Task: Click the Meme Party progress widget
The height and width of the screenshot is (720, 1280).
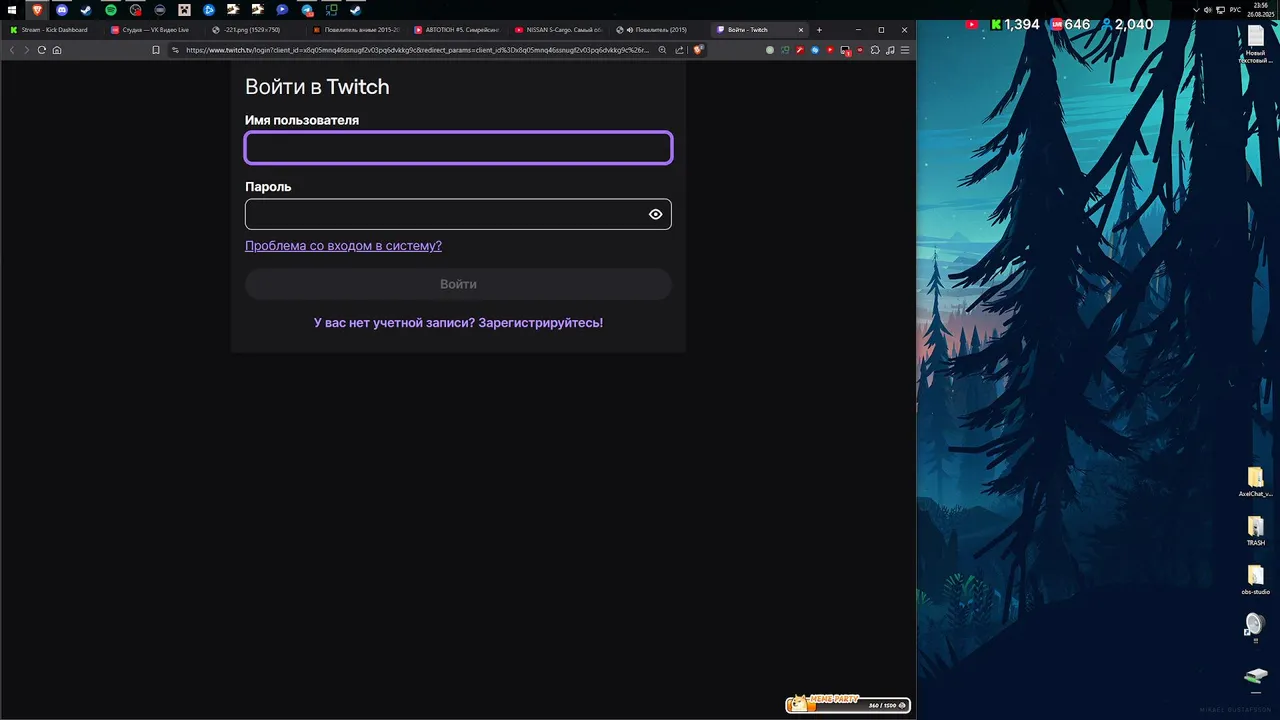Action: [848, 704]
